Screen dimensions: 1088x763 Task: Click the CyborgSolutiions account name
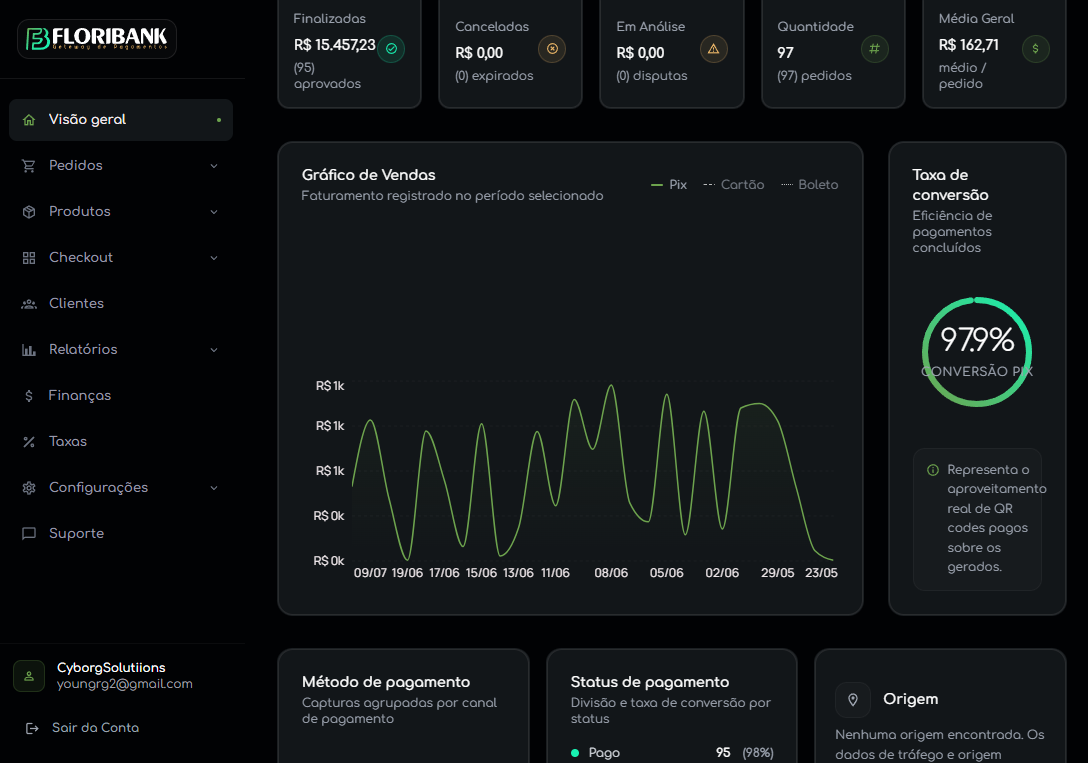[111, 667]
